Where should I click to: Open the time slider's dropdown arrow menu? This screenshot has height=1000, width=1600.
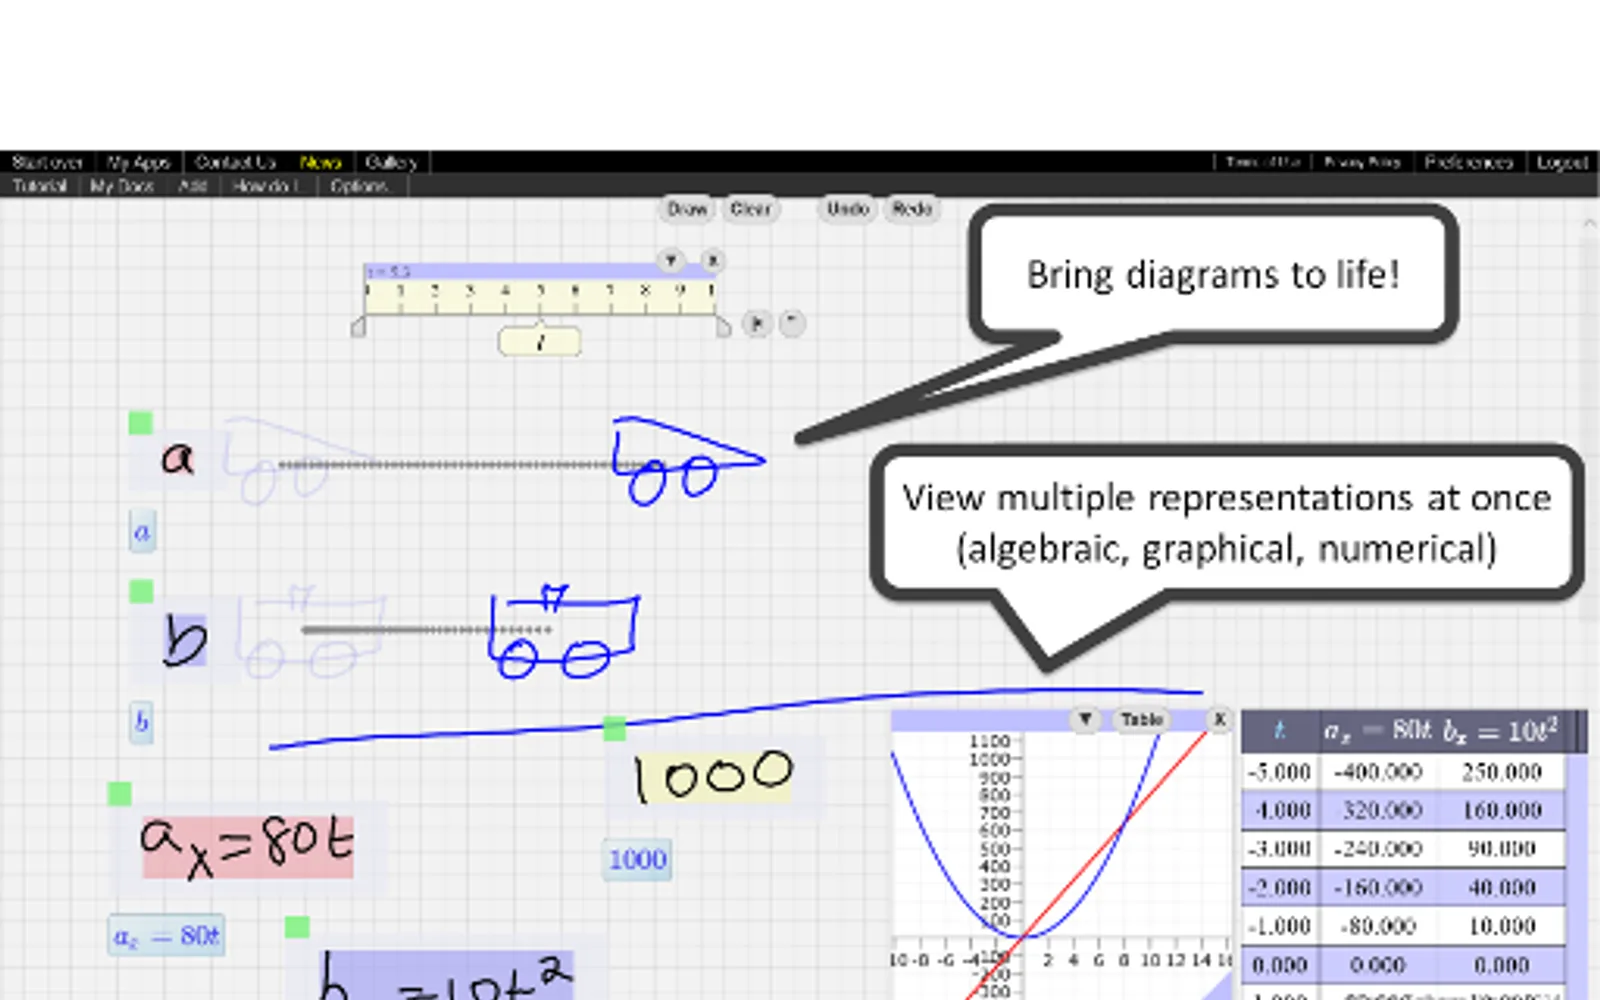pyautogui.click(x=671, y=261)
